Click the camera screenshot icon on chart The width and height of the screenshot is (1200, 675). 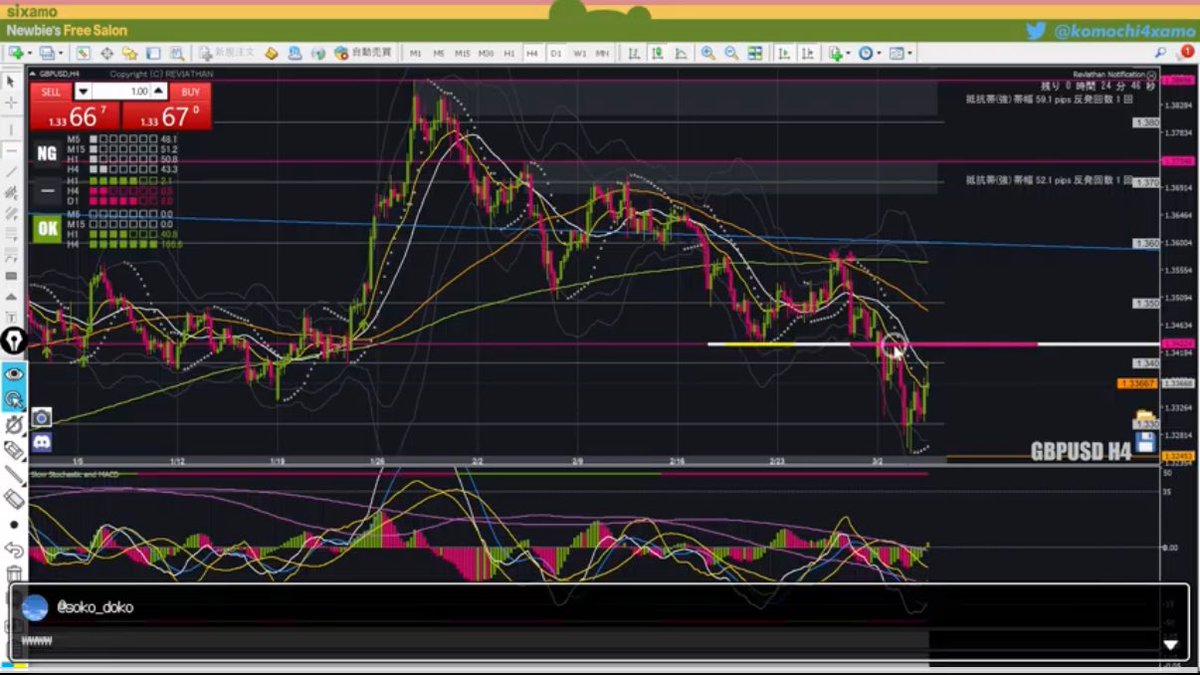[x=41, y=417]
